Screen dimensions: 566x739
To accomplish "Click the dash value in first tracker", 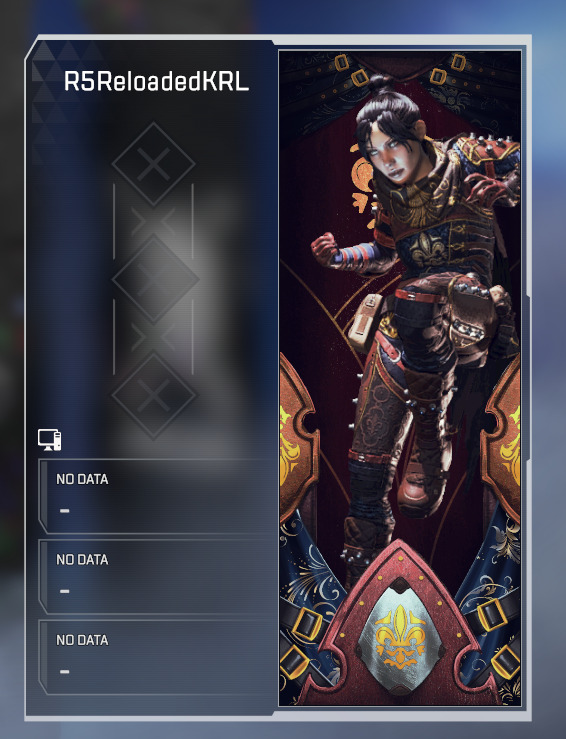I will click(65, 510).
